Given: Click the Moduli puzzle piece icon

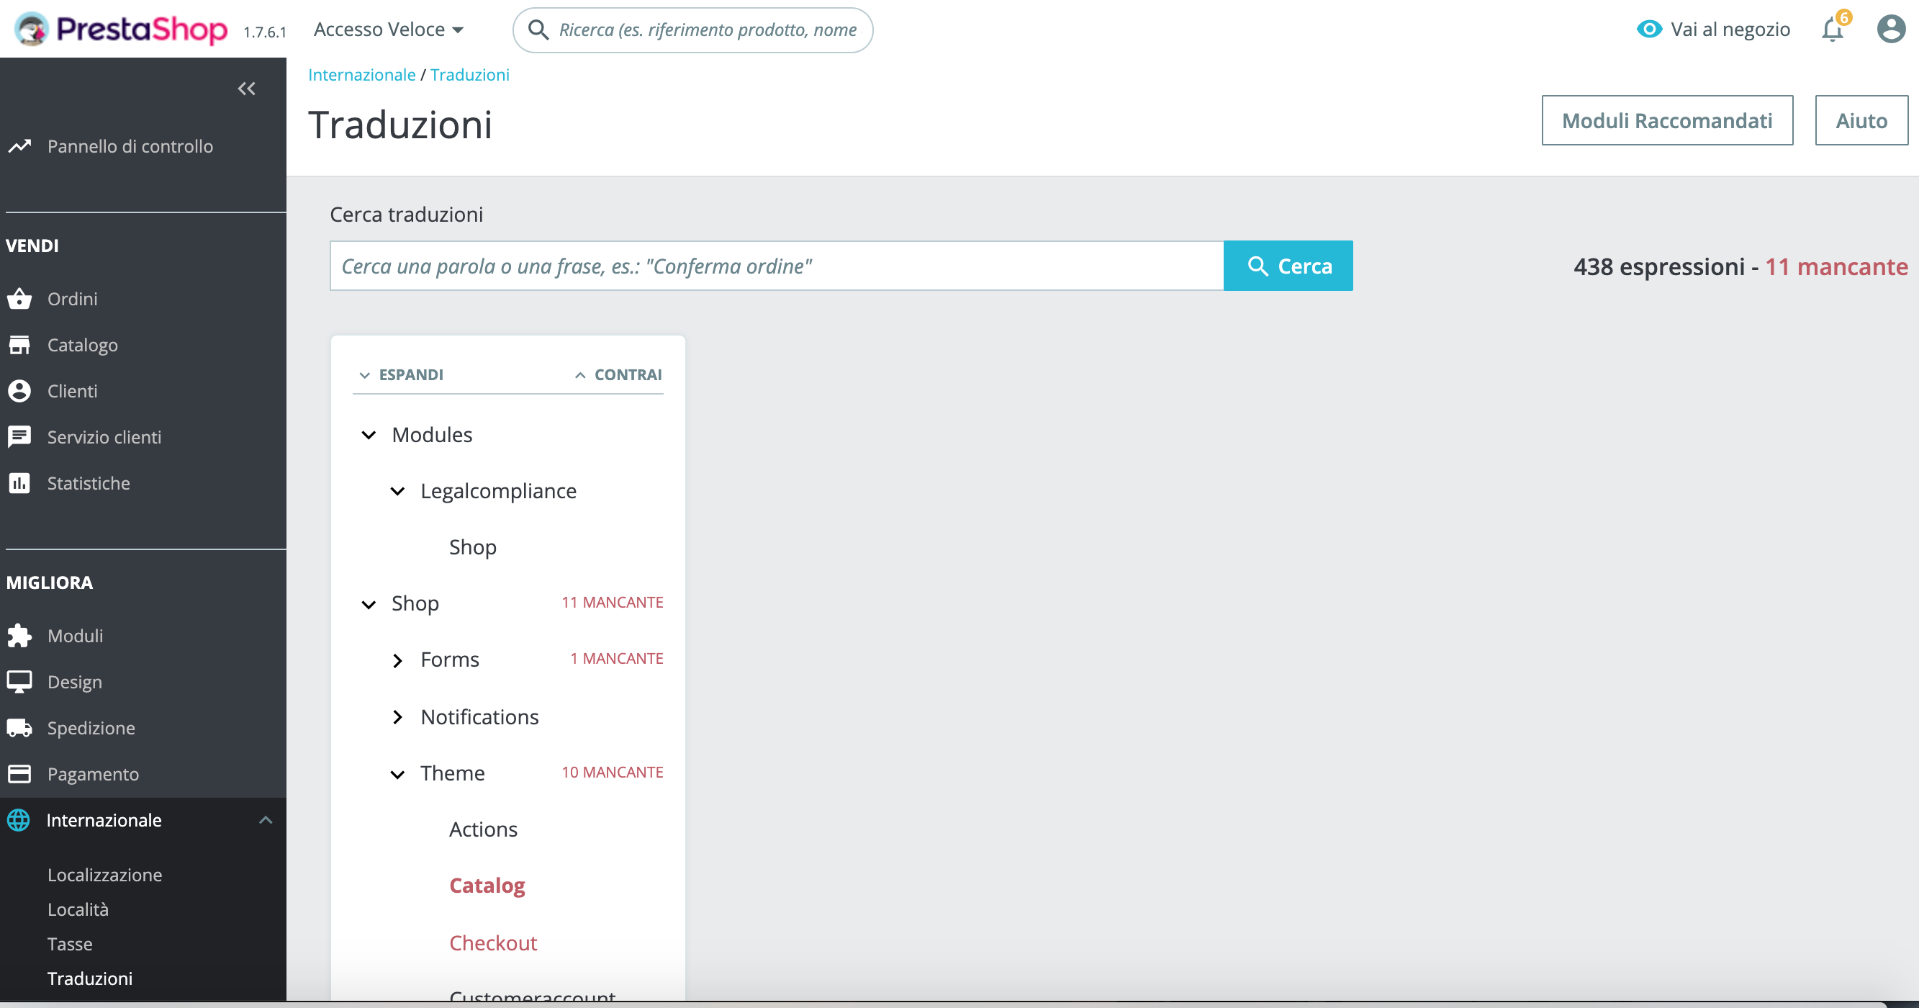Looking at the screenshot, I should [19, 636].
